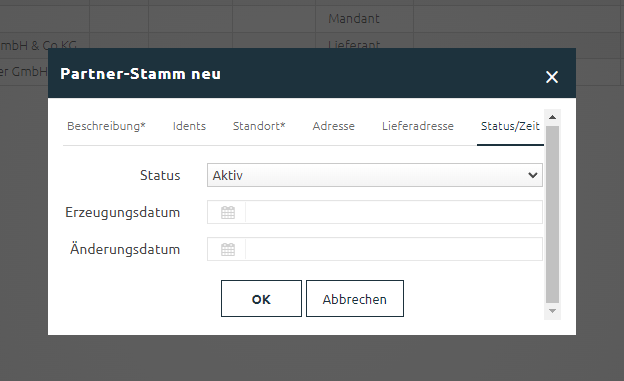Select the Status/Zeit tab
The width and height of the screenshot is (624, 381).
pos(510,126)
